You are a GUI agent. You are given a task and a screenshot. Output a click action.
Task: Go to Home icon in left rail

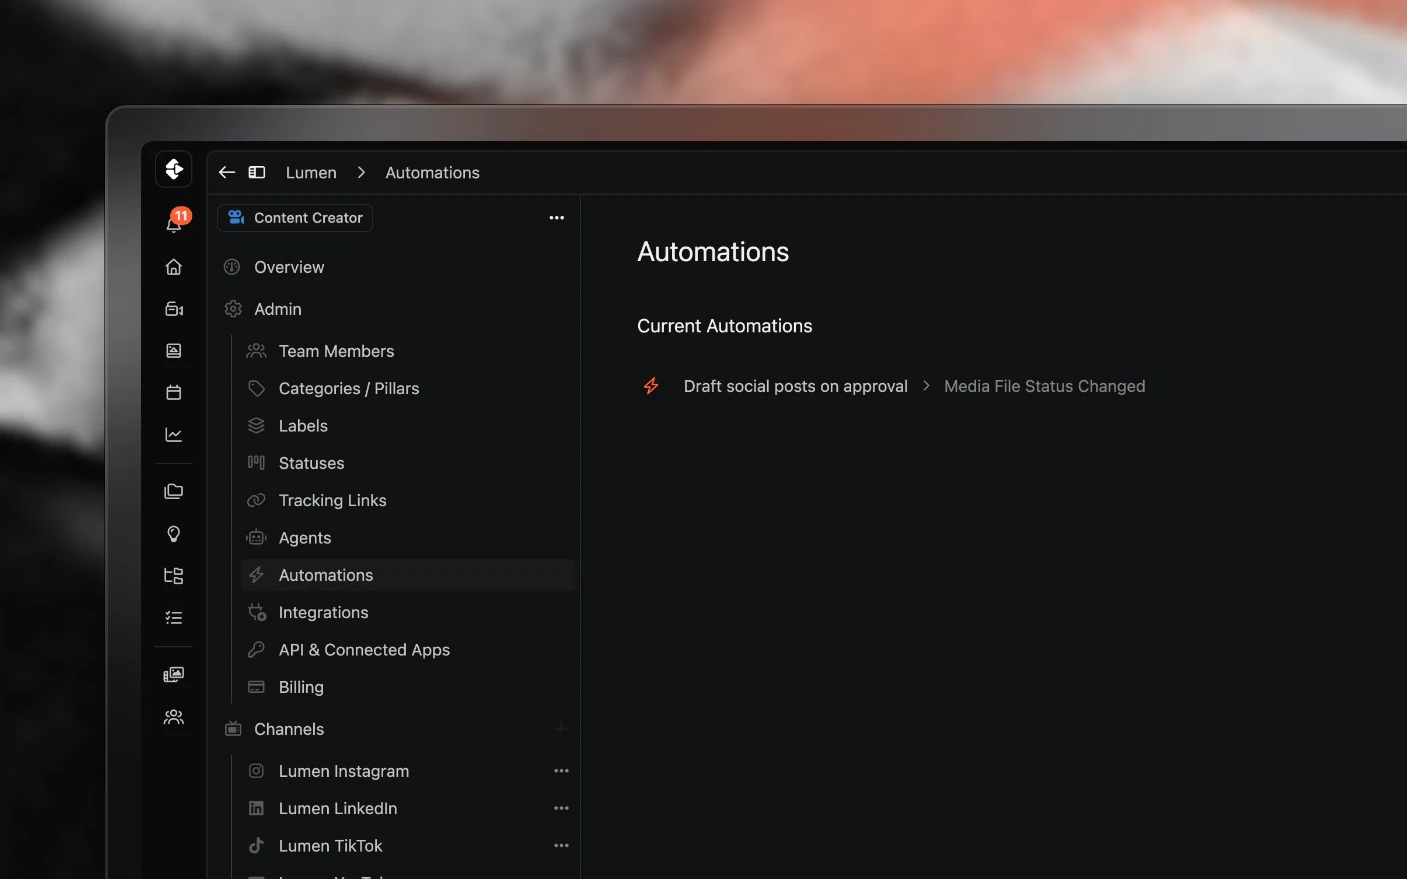click(x=174, y=267)
